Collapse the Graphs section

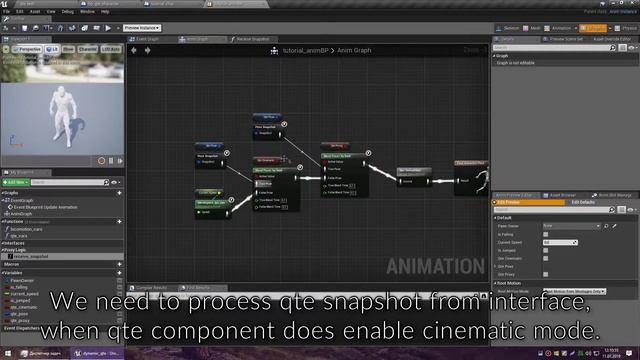pyautogui.click(x=3, y=193)
